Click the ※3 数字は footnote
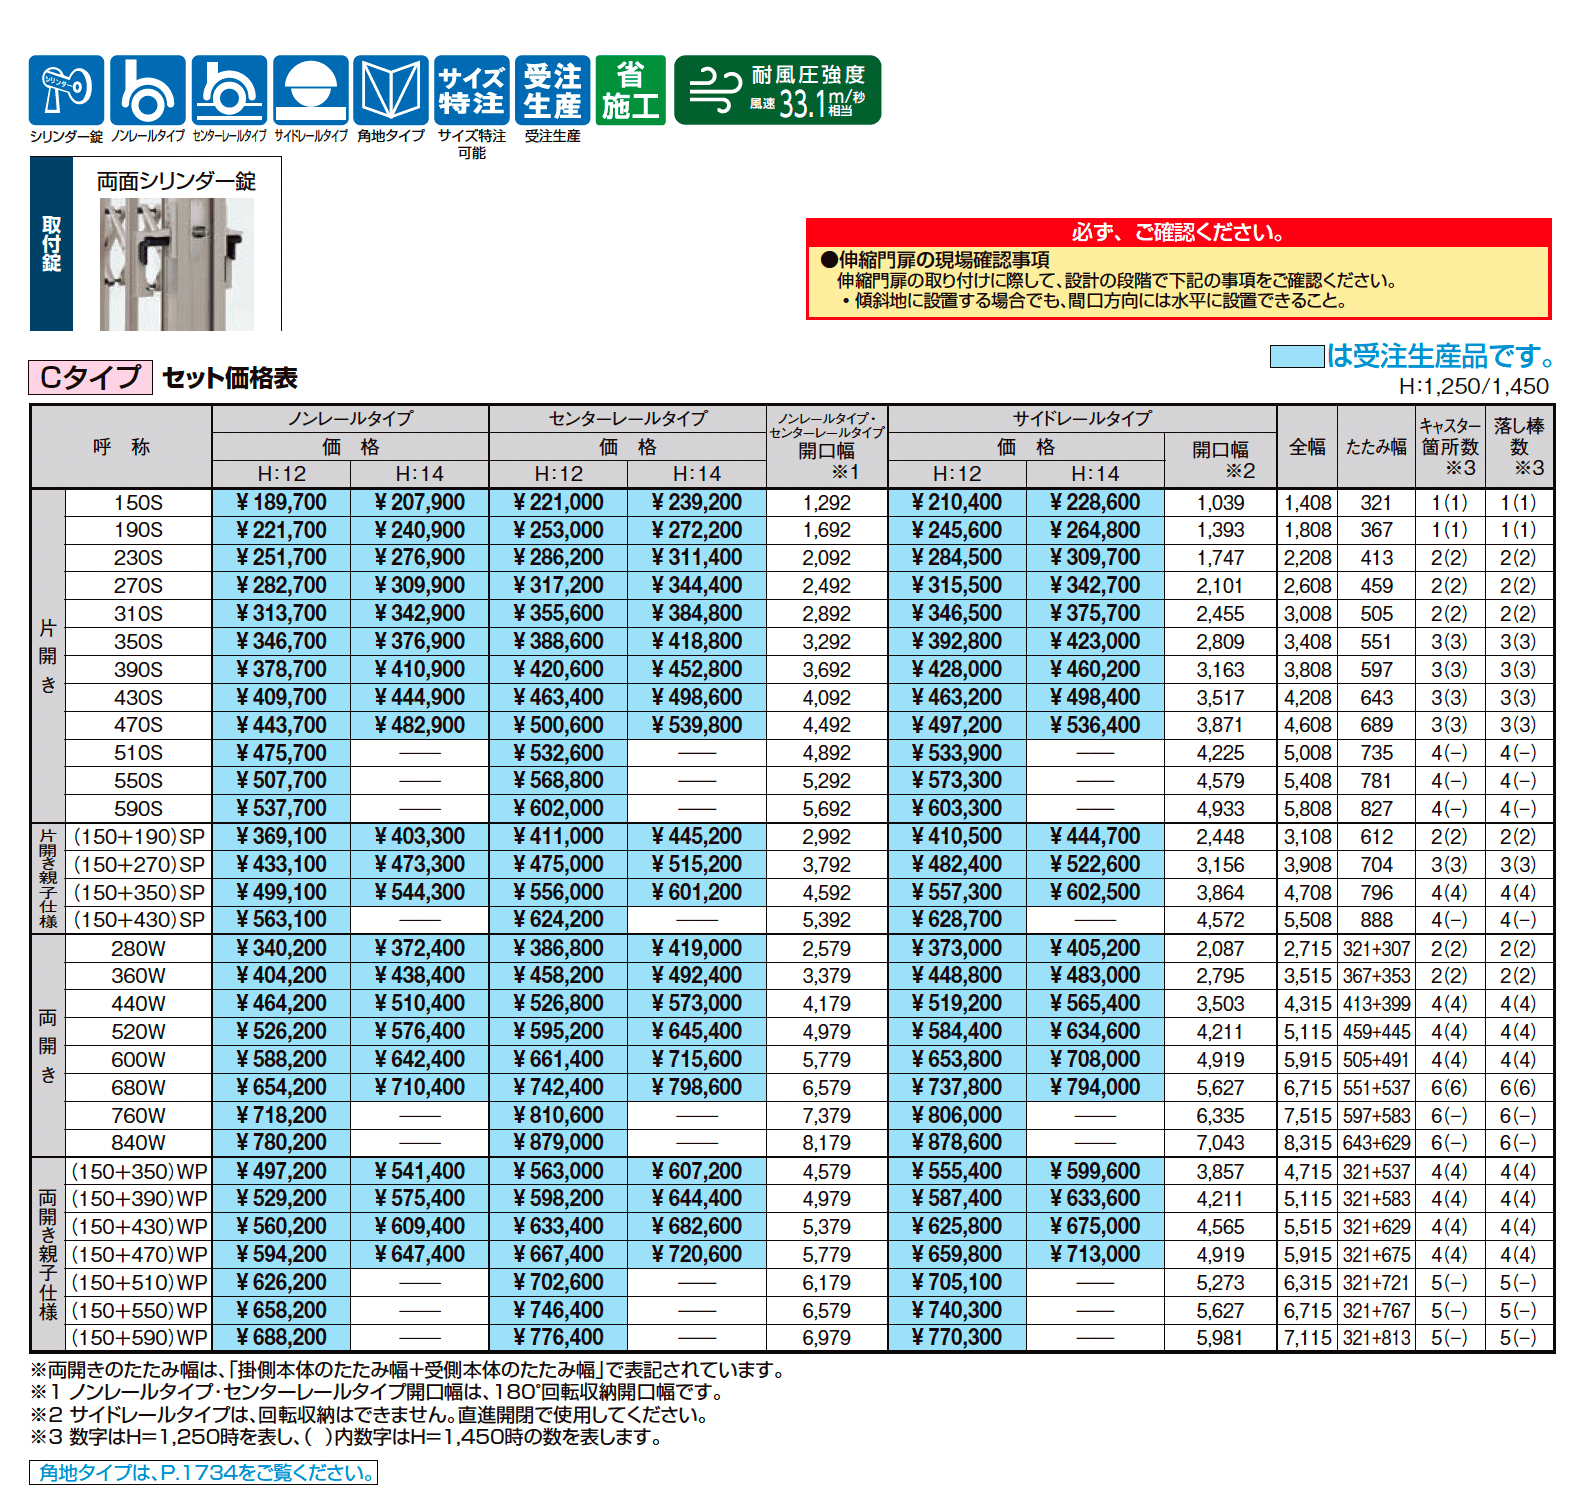 [x=346, y=1438]
